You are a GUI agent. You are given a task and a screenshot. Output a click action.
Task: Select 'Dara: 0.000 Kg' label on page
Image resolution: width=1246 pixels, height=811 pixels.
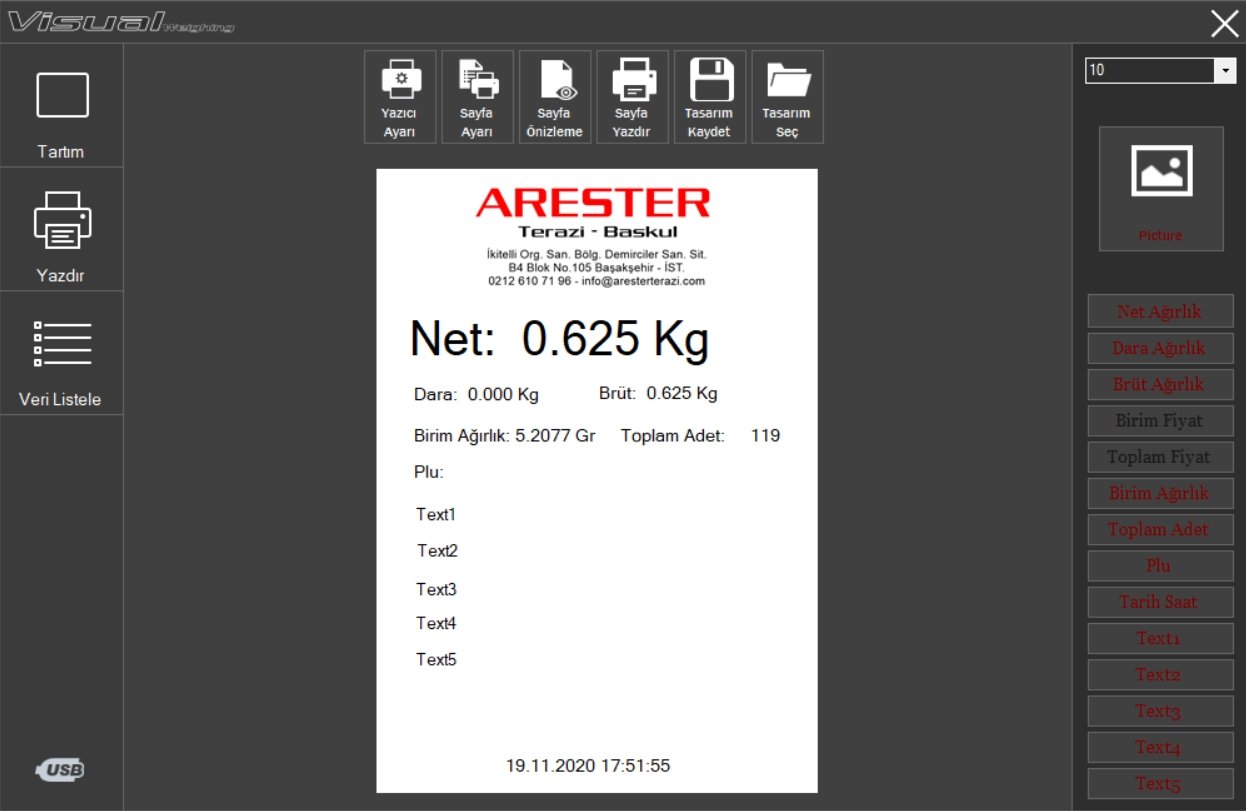point(476,395)
